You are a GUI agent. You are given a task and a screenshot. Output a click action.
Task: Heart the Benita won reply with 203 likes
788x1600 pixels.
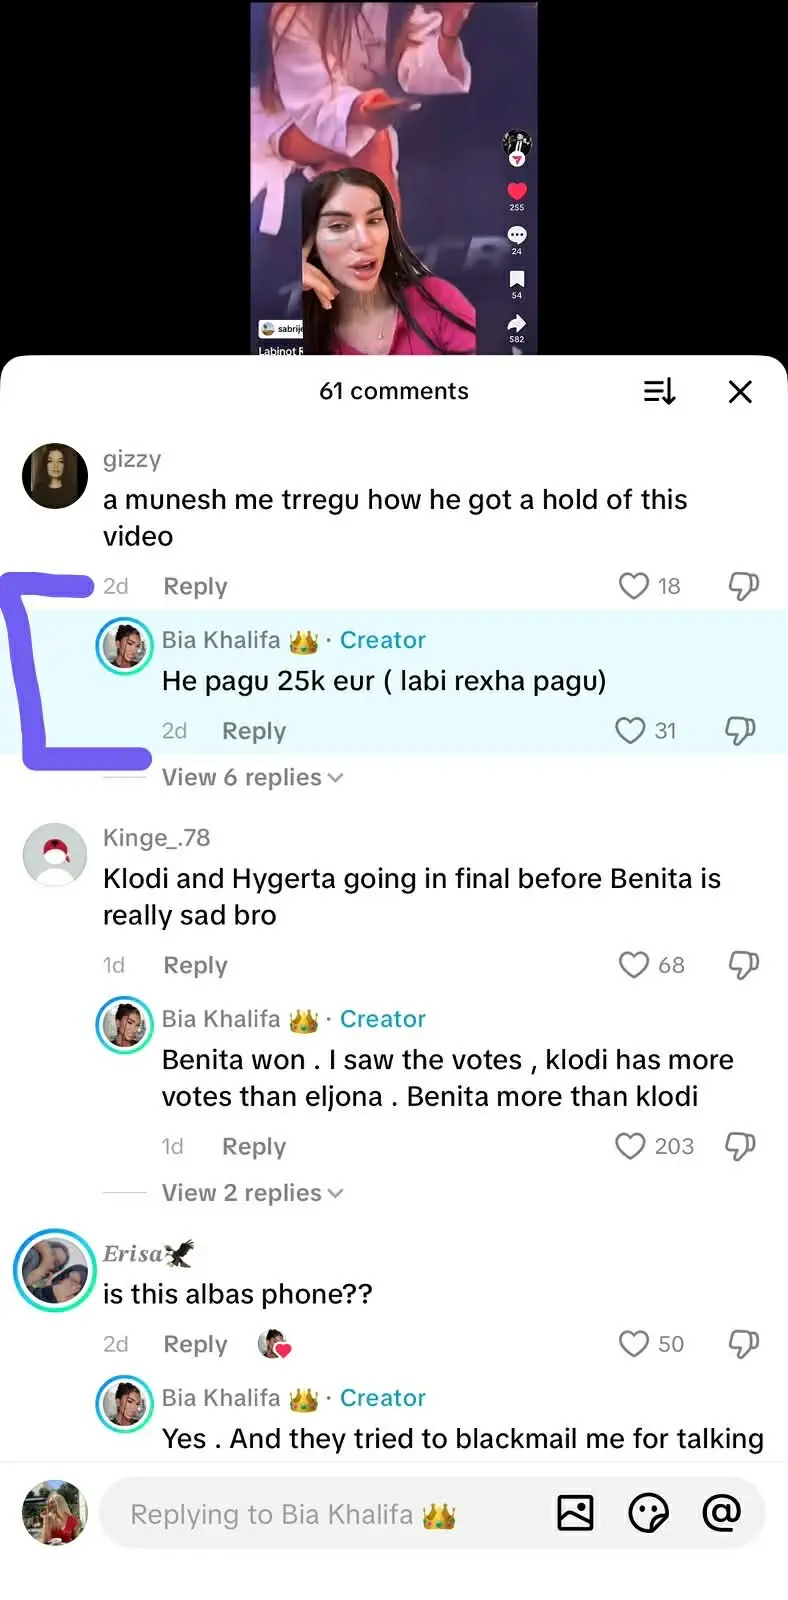(630, 1146)
